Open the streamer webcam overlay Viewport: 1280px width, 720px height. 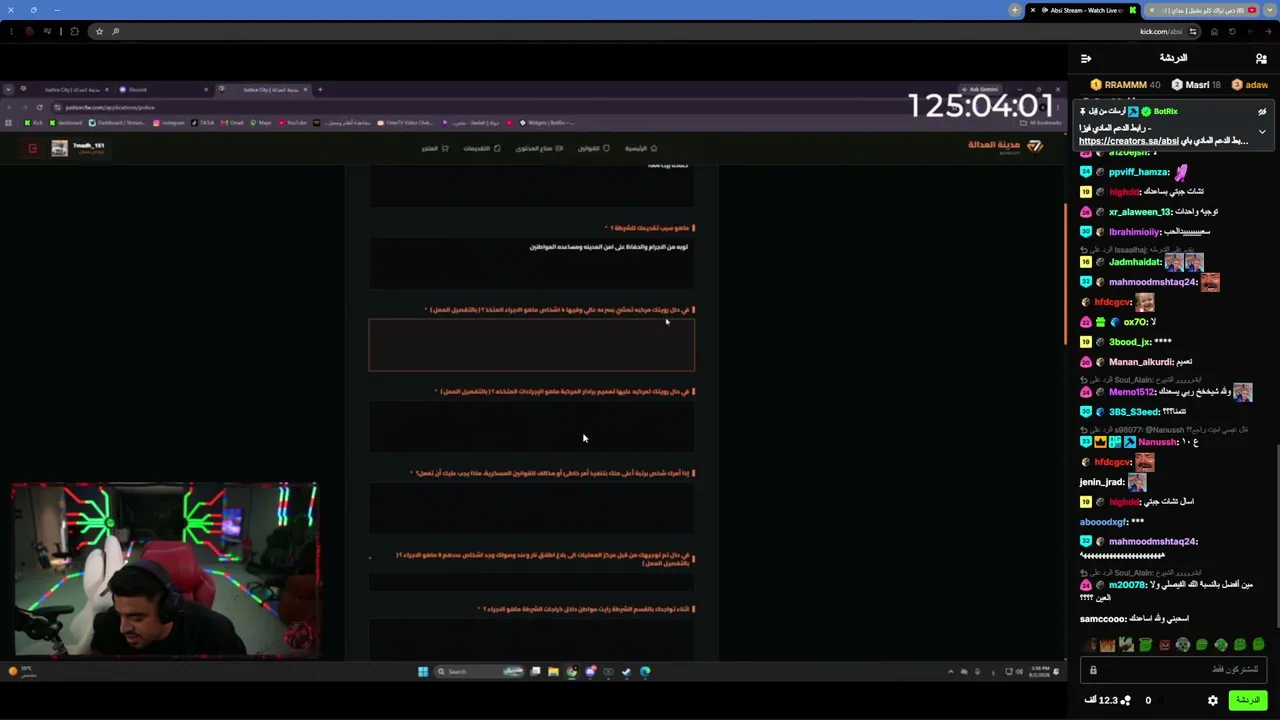coord(166,570)
